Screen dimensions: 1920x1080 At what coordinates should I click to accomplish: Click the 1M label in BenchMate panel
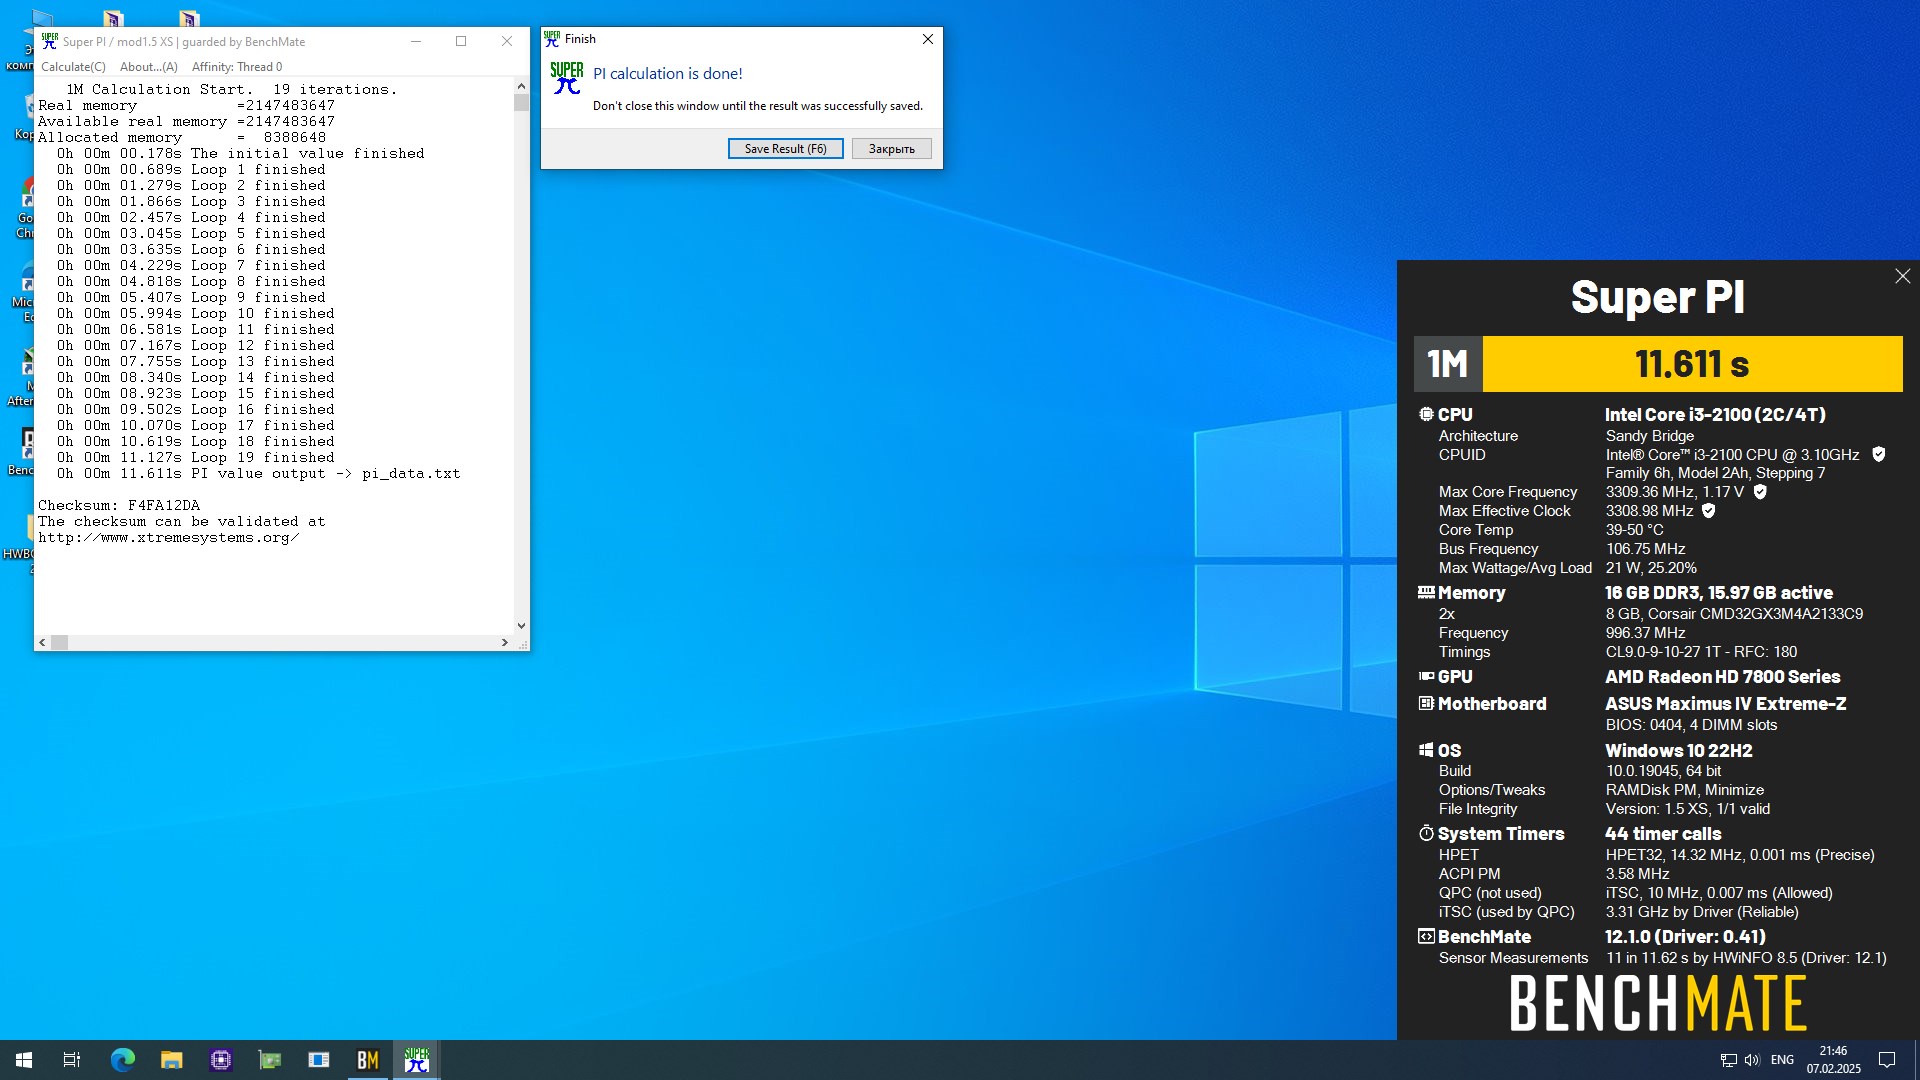[1447, 364]
